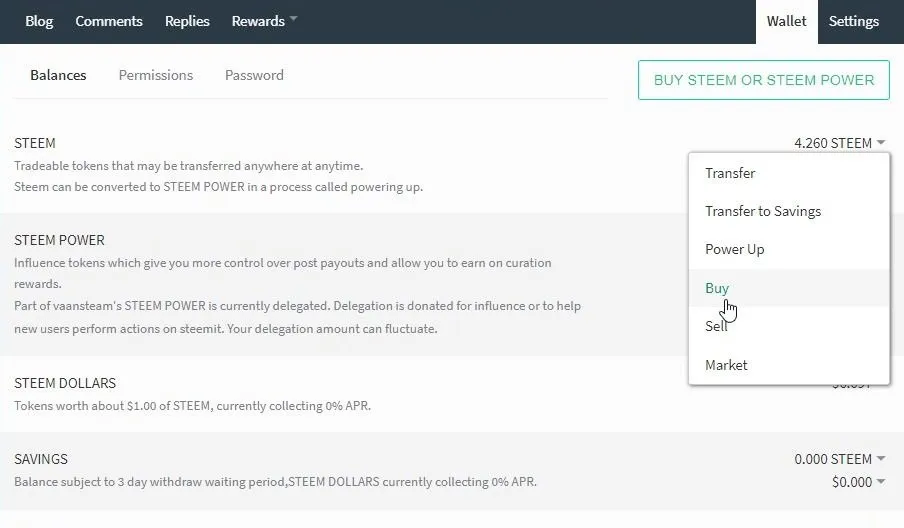The image size is (904, 528).
Task: Open the Comments section
Action: click(109, 21)
